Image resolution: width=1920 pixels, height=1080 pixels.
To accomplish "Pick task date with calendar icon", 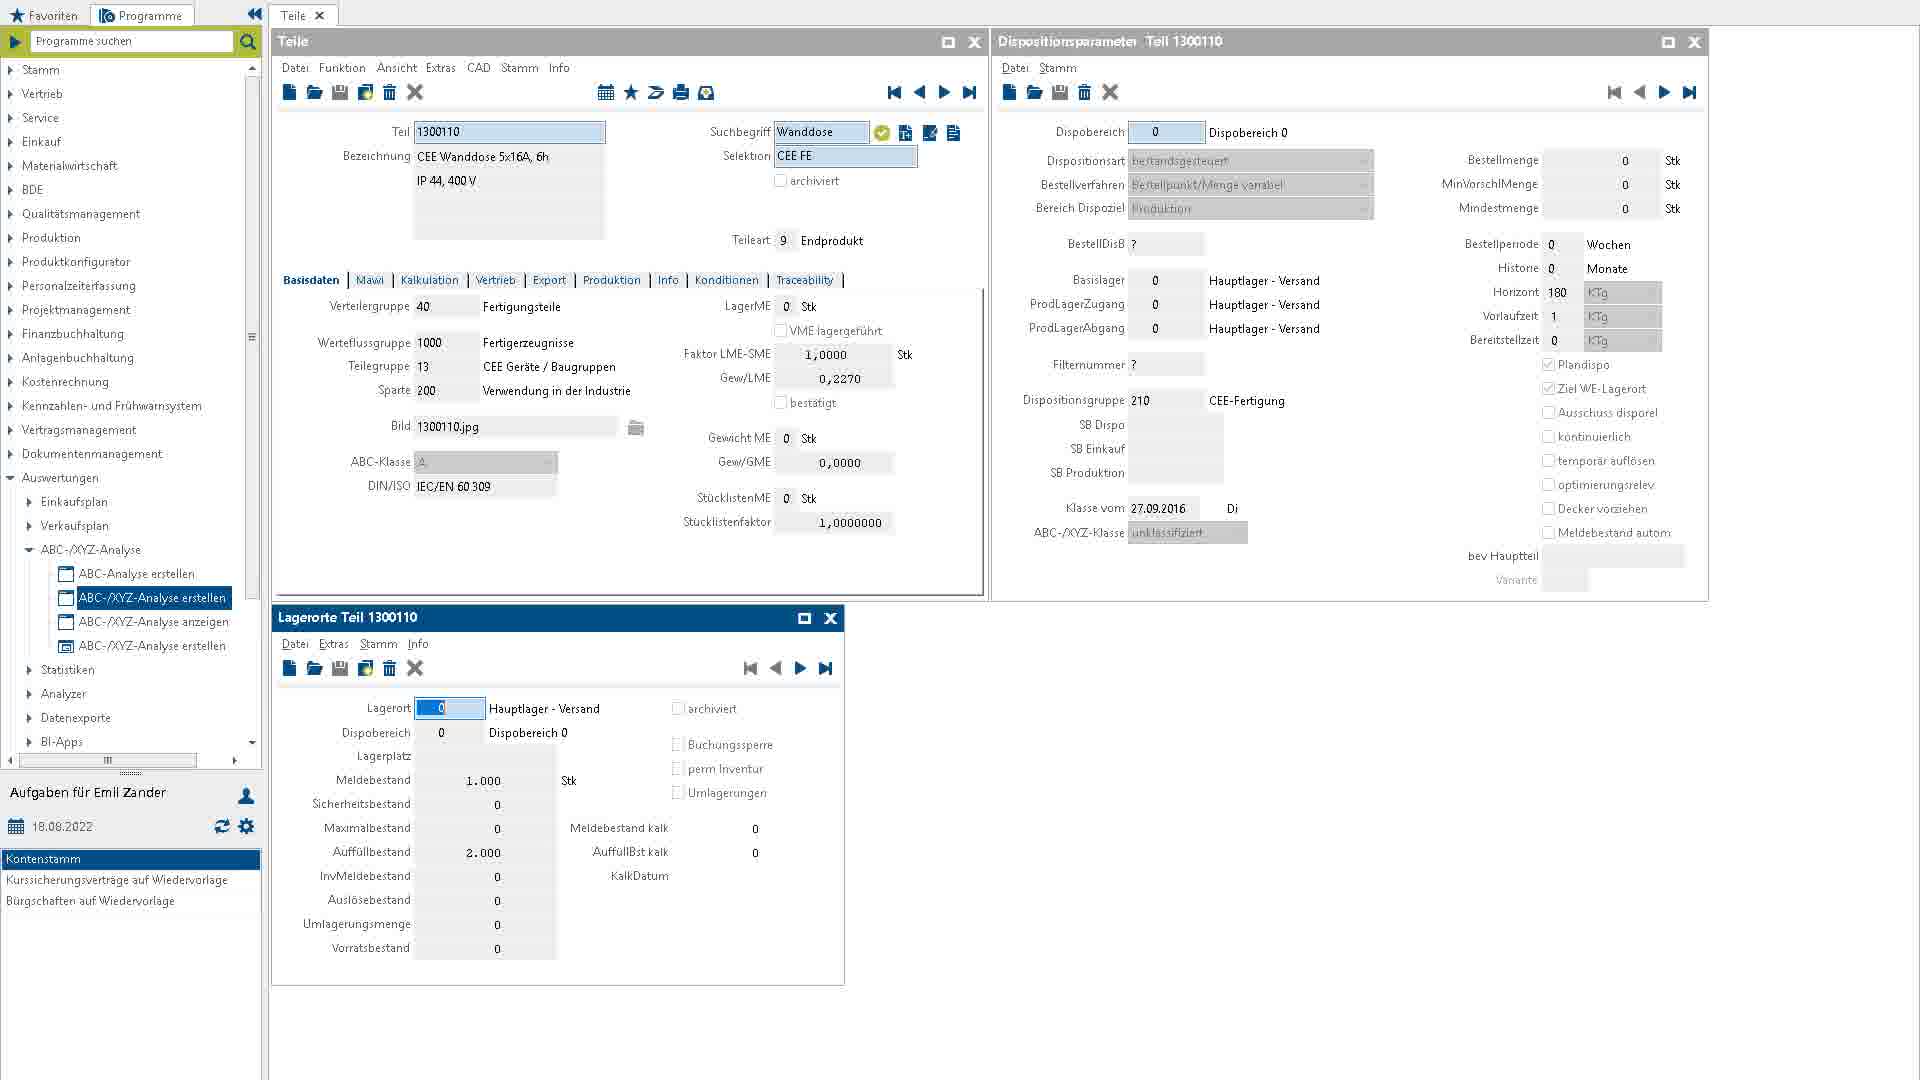I will (x=16, y=827).
